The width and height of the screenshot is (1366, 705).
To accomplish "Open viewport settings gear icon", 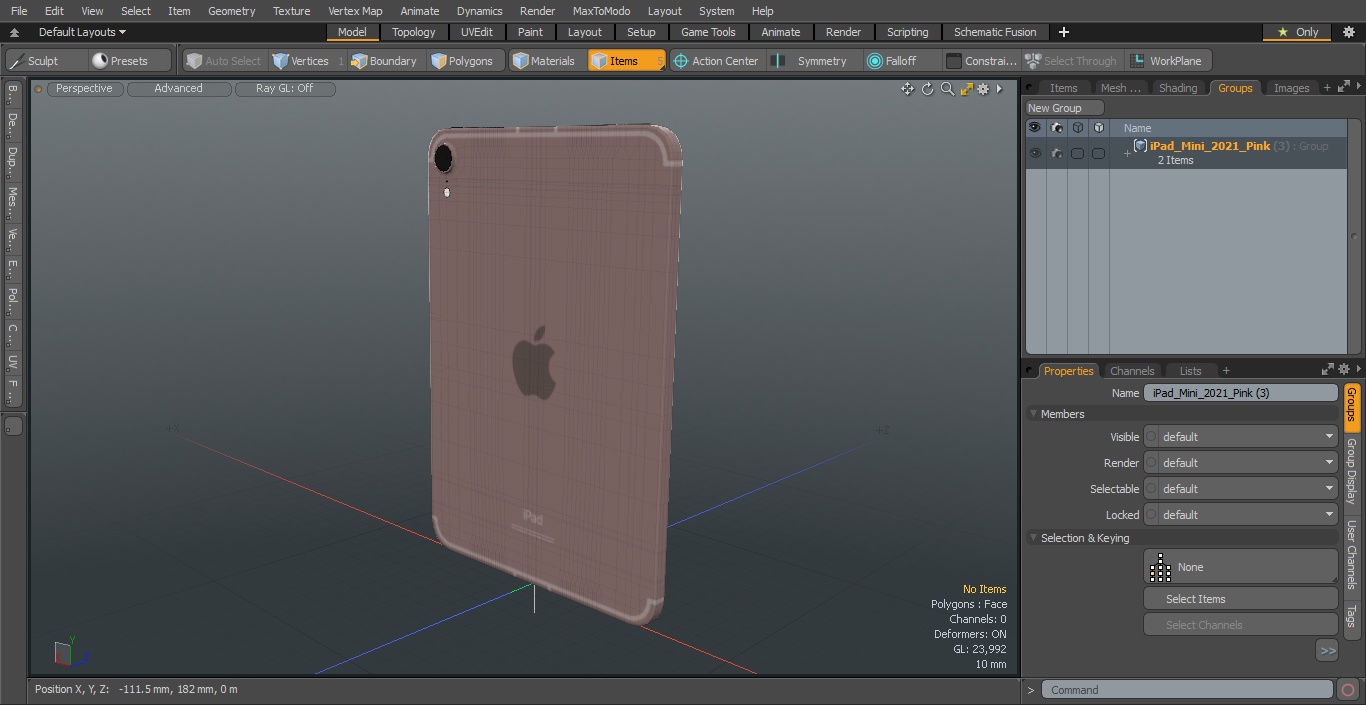I will pos(983,89).
